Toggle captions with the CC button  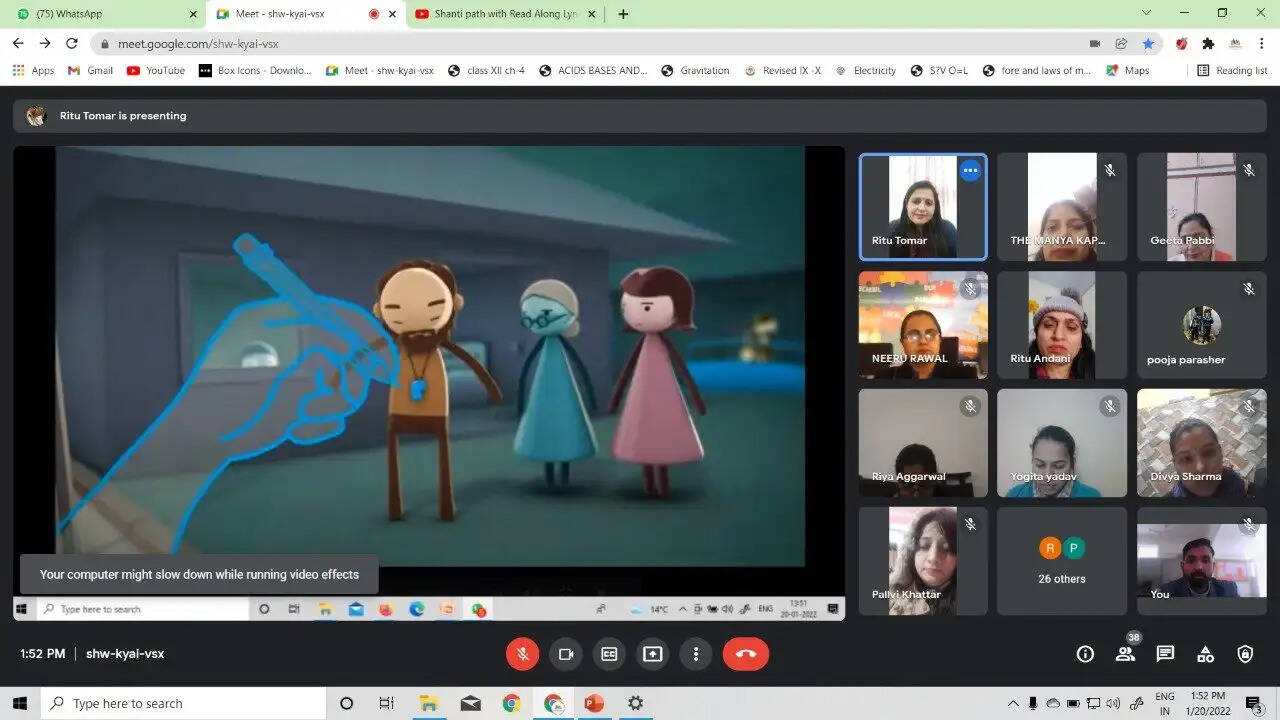coord(609,654)
